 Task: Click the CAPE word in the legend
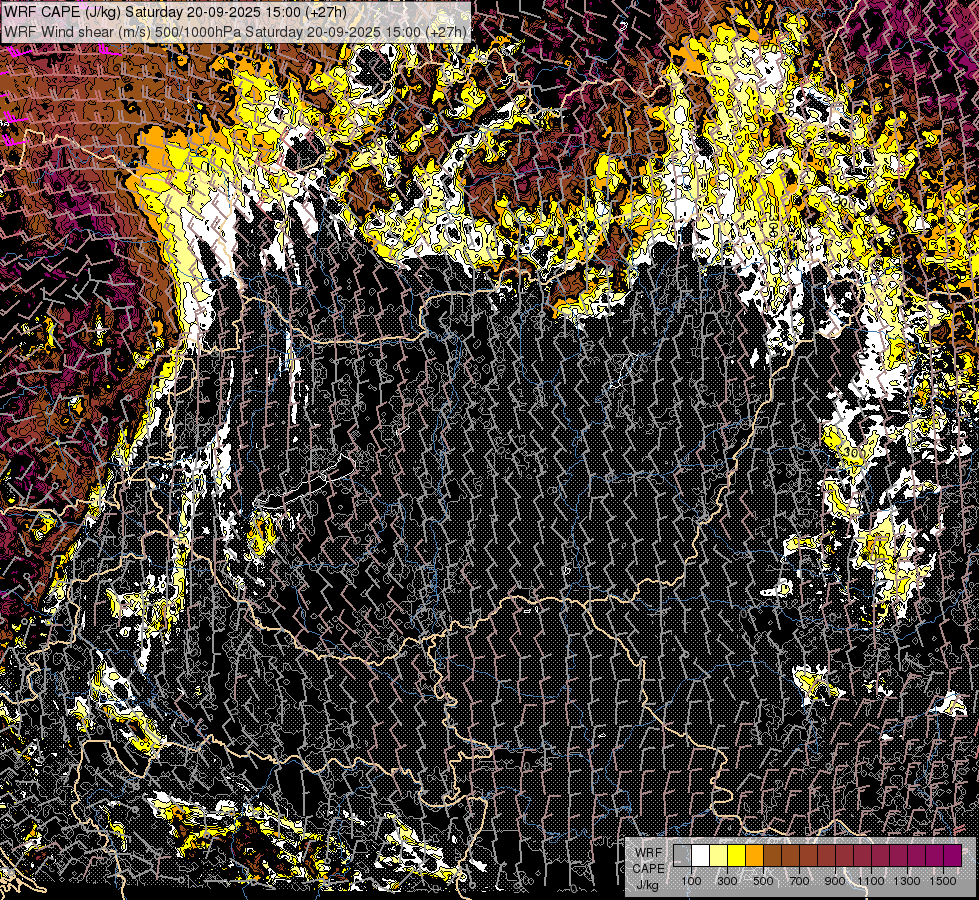(648, 869)
